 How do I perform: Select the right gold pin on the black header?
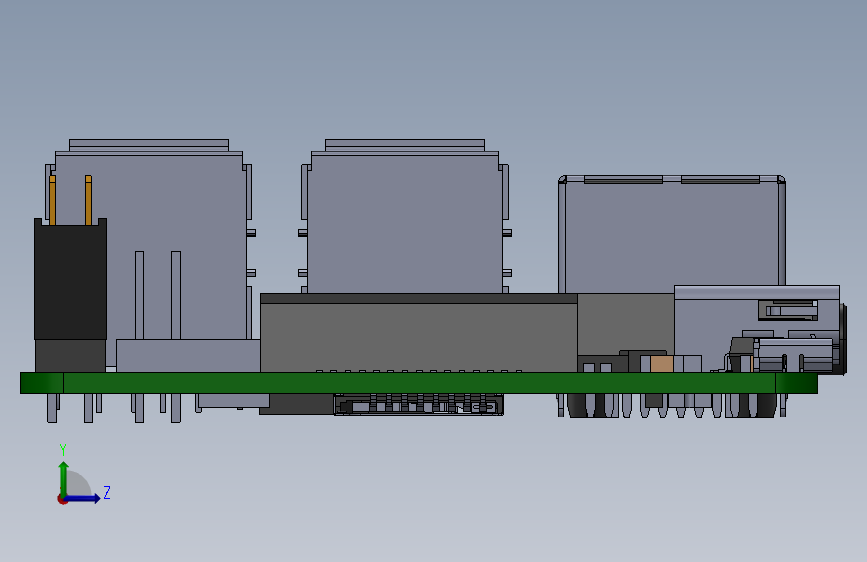click(x=88, y=200)
